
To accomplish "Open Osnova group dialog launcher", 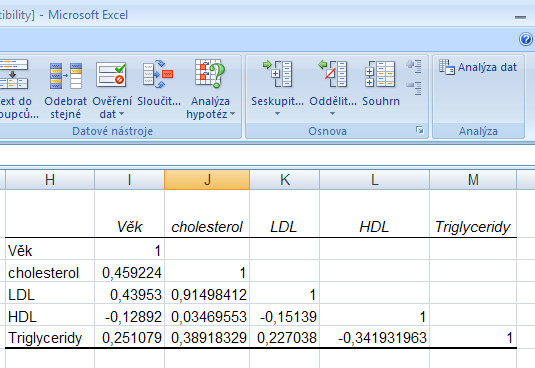I will pyautogui.click(x=420, y=130).
